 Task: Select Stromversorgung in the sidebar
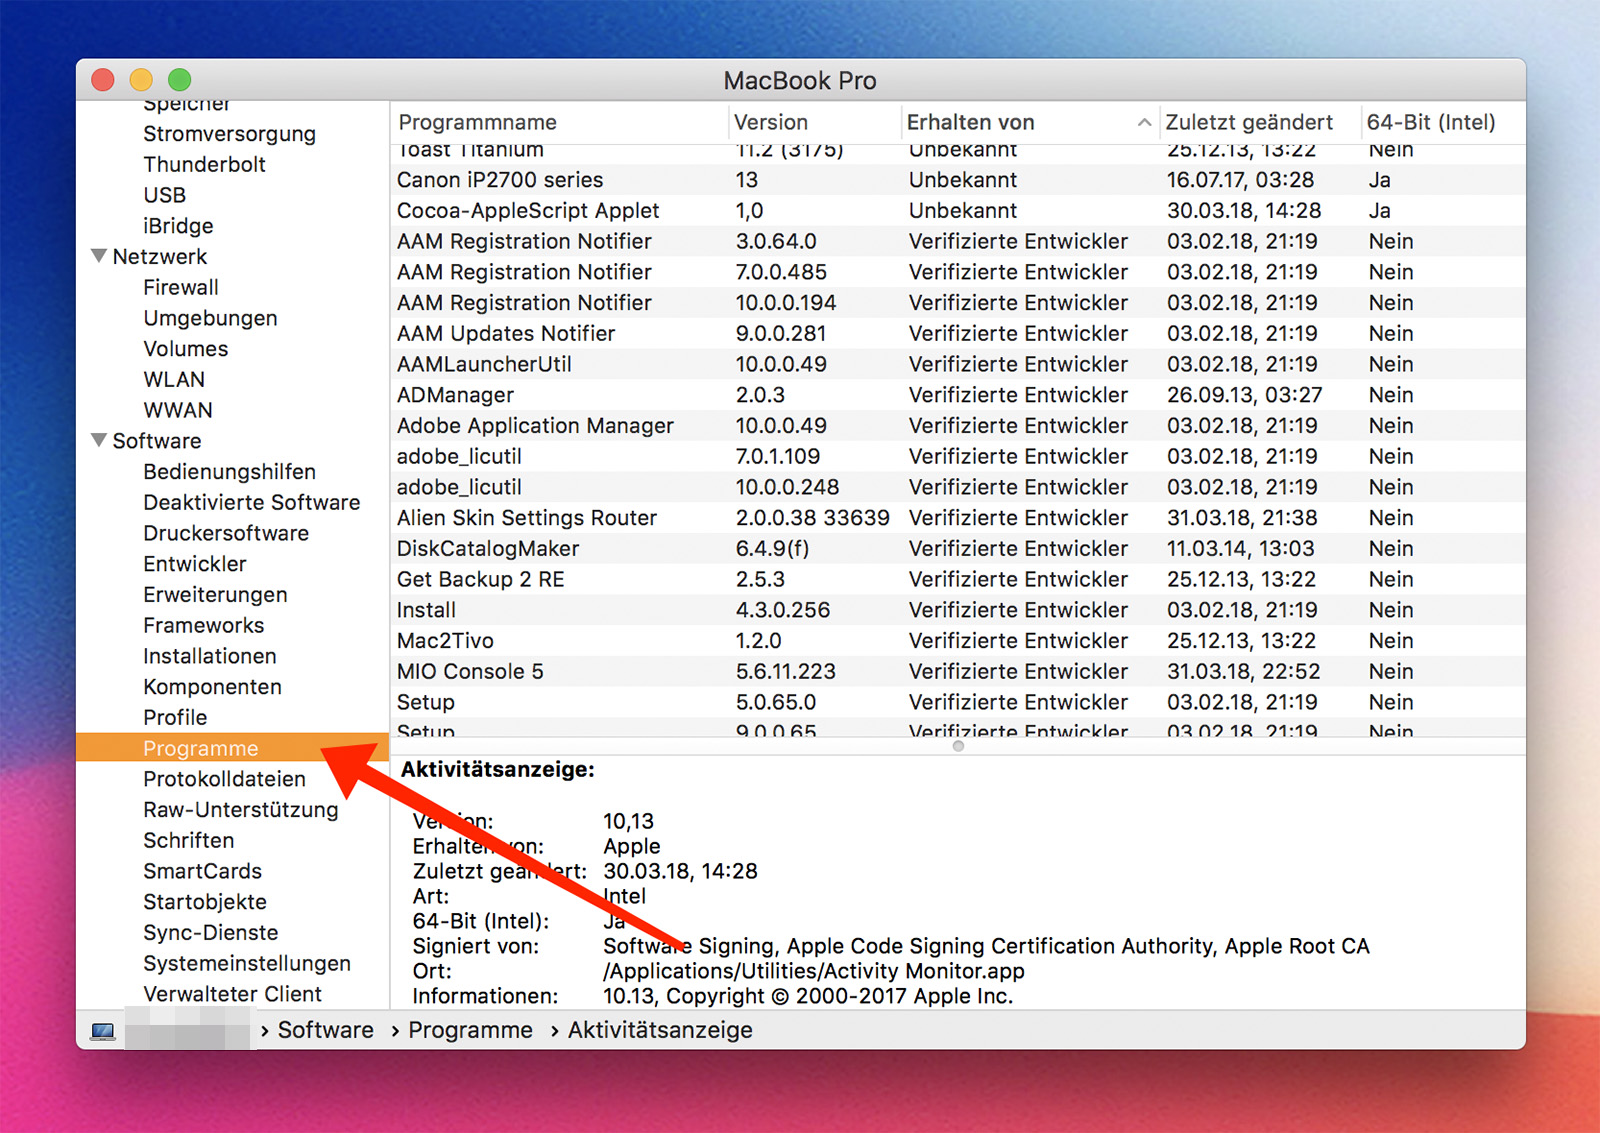point(229,134)
